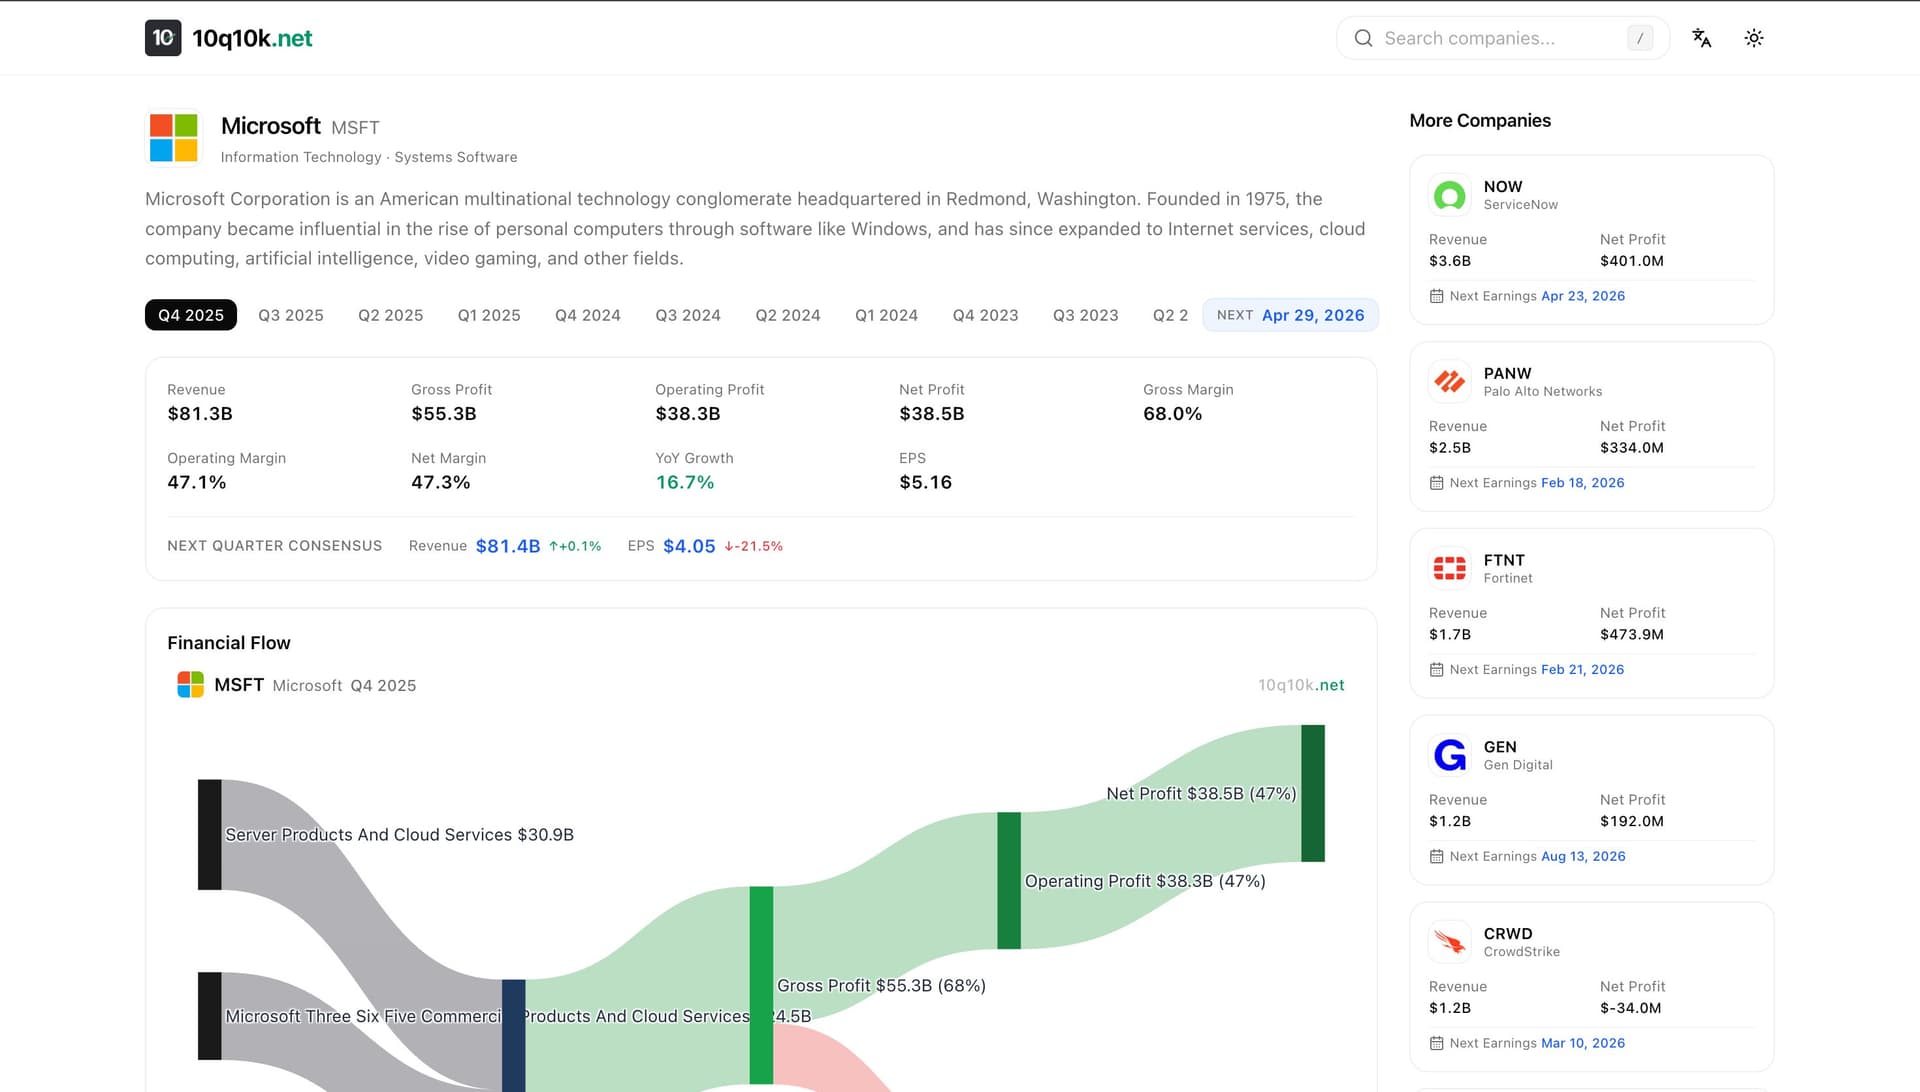
Task: Click the 10q10k.net logo icon
Action: click(163, 38)
